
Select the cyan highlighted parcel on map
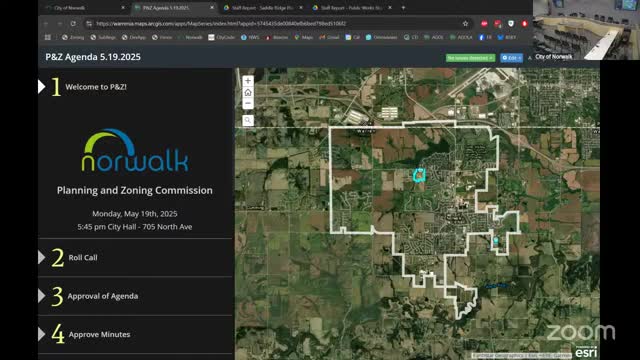click(419, 175)
